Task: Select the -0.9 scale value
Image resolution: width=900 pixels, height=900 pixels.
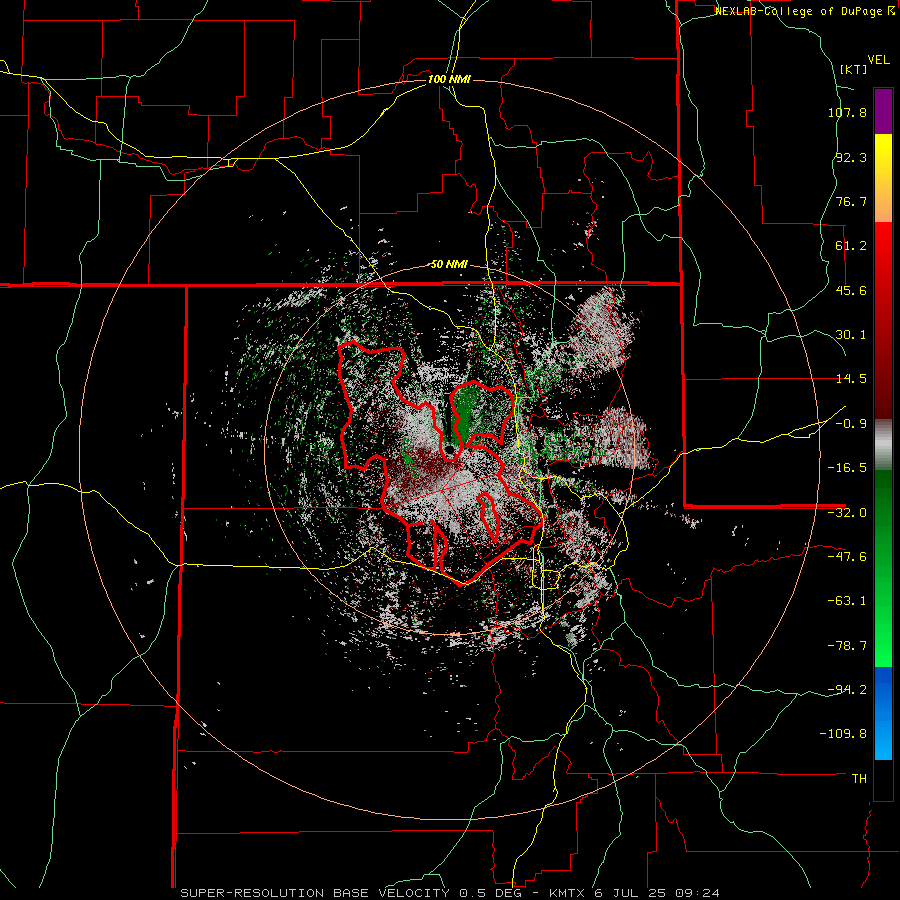Action: pyautogui.click(x=851, y=424)
